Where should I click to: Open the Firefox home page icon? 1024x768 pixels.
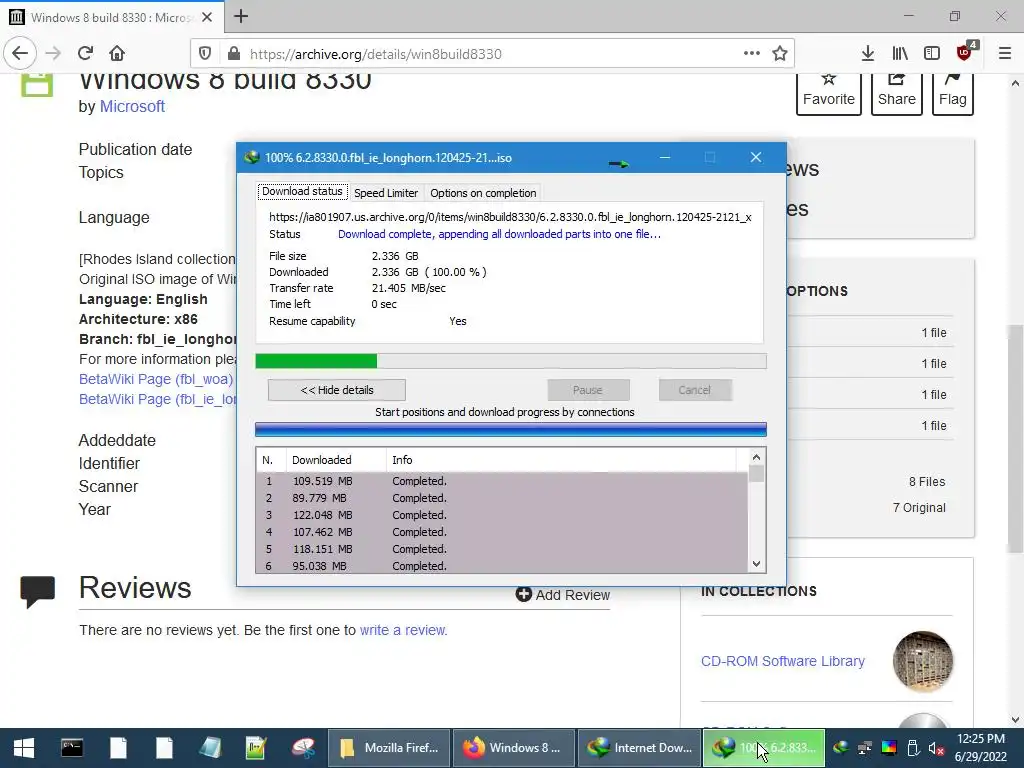click(117, 54)
